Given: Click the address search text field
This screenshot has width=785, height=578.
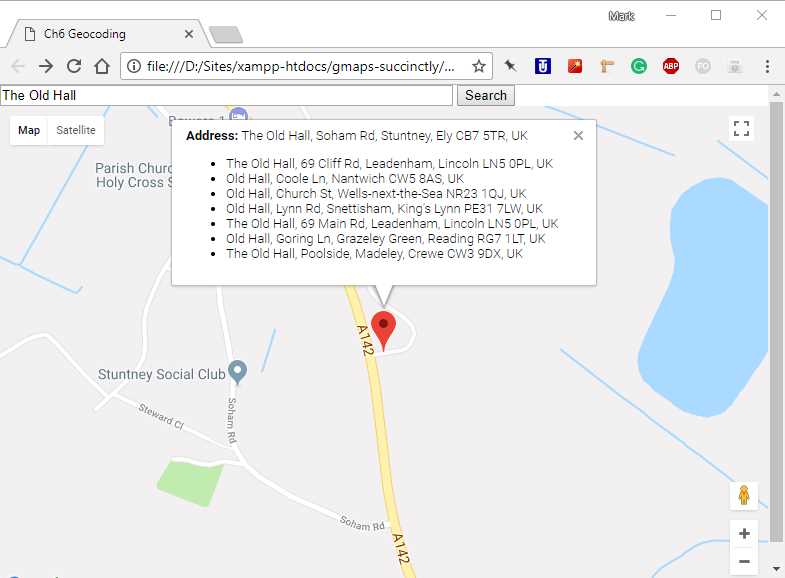Looking at the screenshot, I should pyautogui.click(x=226, y=95).
